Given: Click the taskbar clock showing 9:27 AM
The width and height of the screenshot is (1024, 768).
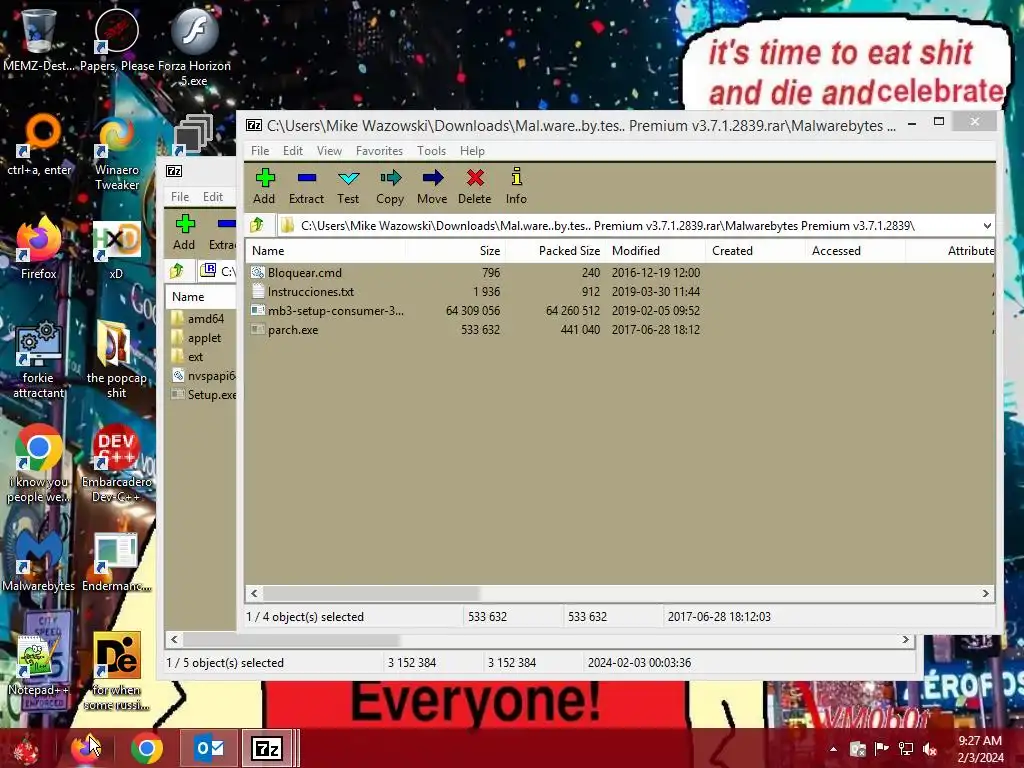Looking at the screenshot, I should (980, 749).
